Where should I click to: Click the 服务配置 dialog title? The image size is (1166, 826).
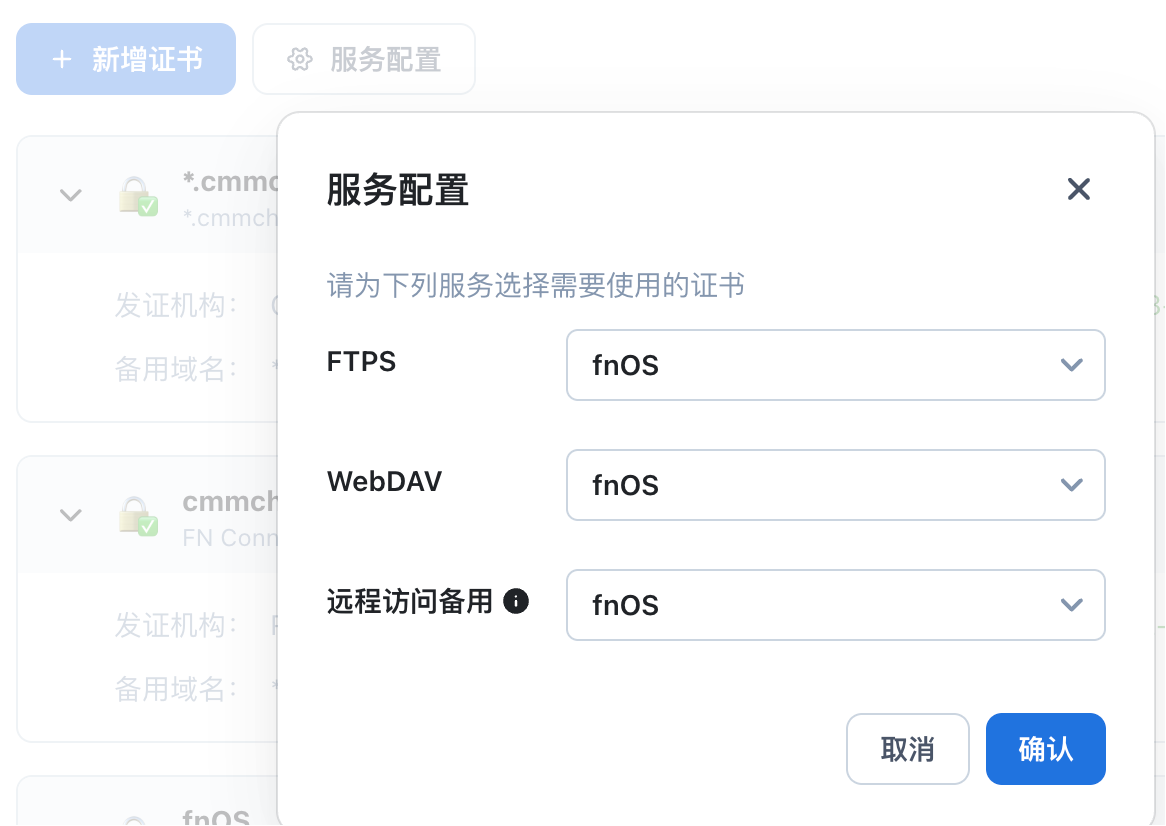[398, 190]
